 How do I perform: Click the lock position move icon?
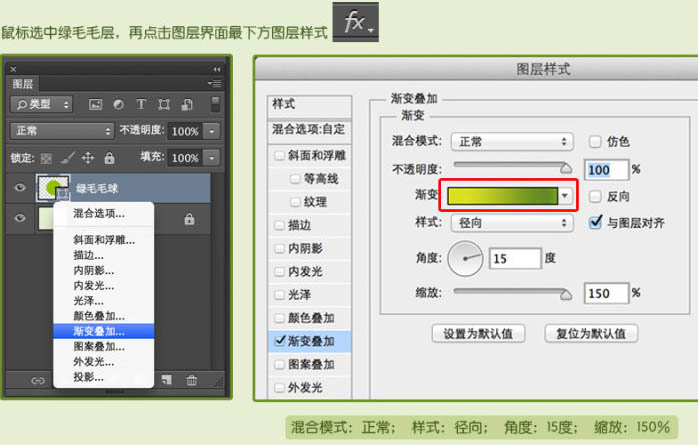pos(88,158)
